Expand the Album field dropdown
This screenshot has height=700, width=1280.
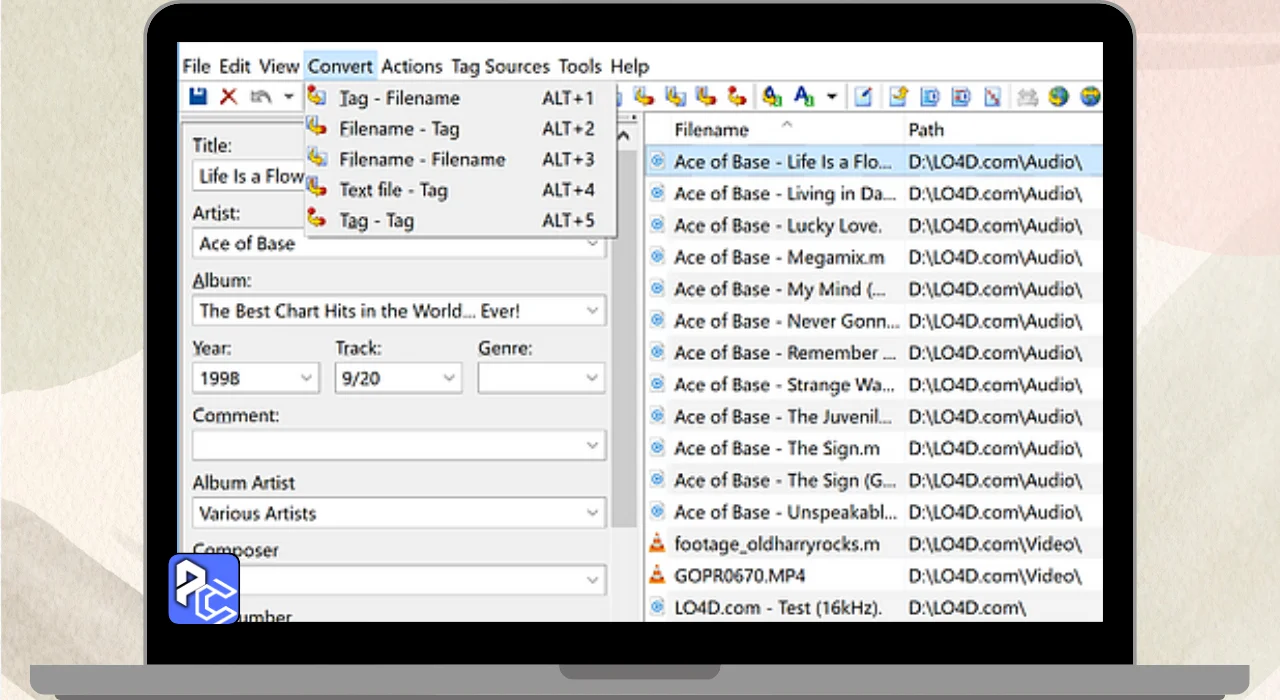tap(592, 311)
